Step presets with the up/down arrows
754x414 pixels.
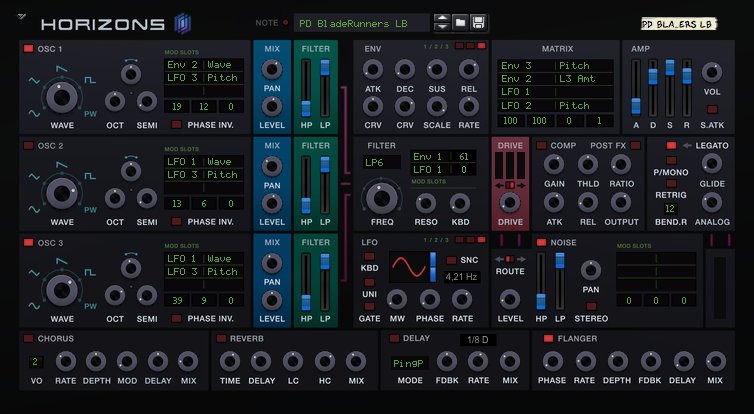441,23
